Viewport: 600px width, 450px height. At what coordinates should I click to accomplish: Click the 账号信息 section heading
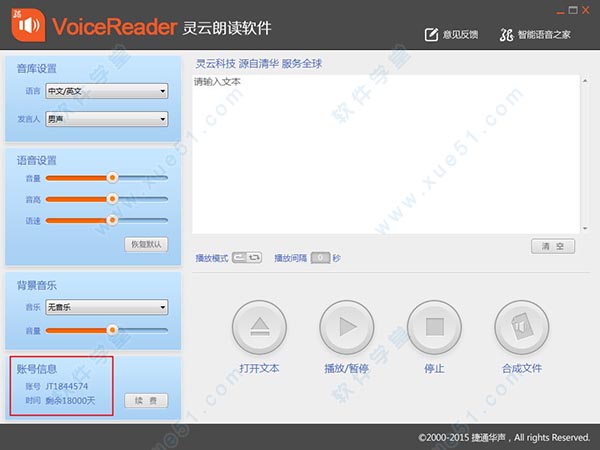click(x=37, y=369)
